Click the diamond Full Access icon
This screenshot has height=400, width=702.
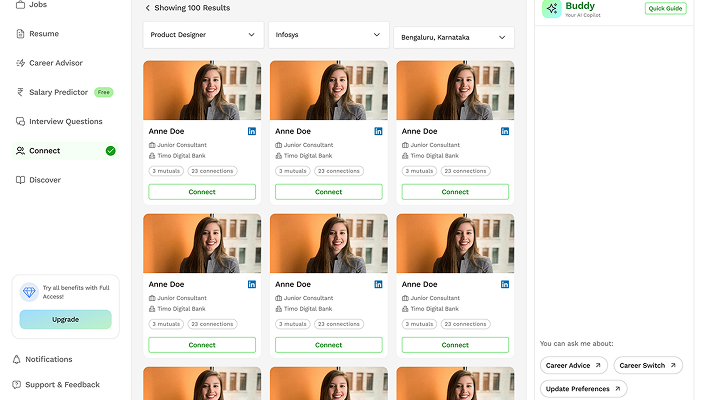pos(29,292)
